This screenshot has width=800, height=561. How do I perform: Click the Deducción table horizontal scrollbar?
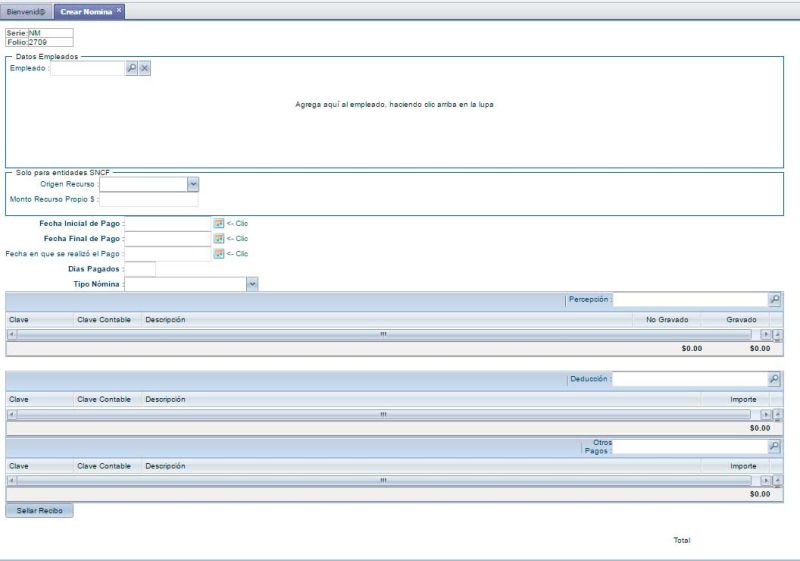pyautogui.click(x=383, y=413)
